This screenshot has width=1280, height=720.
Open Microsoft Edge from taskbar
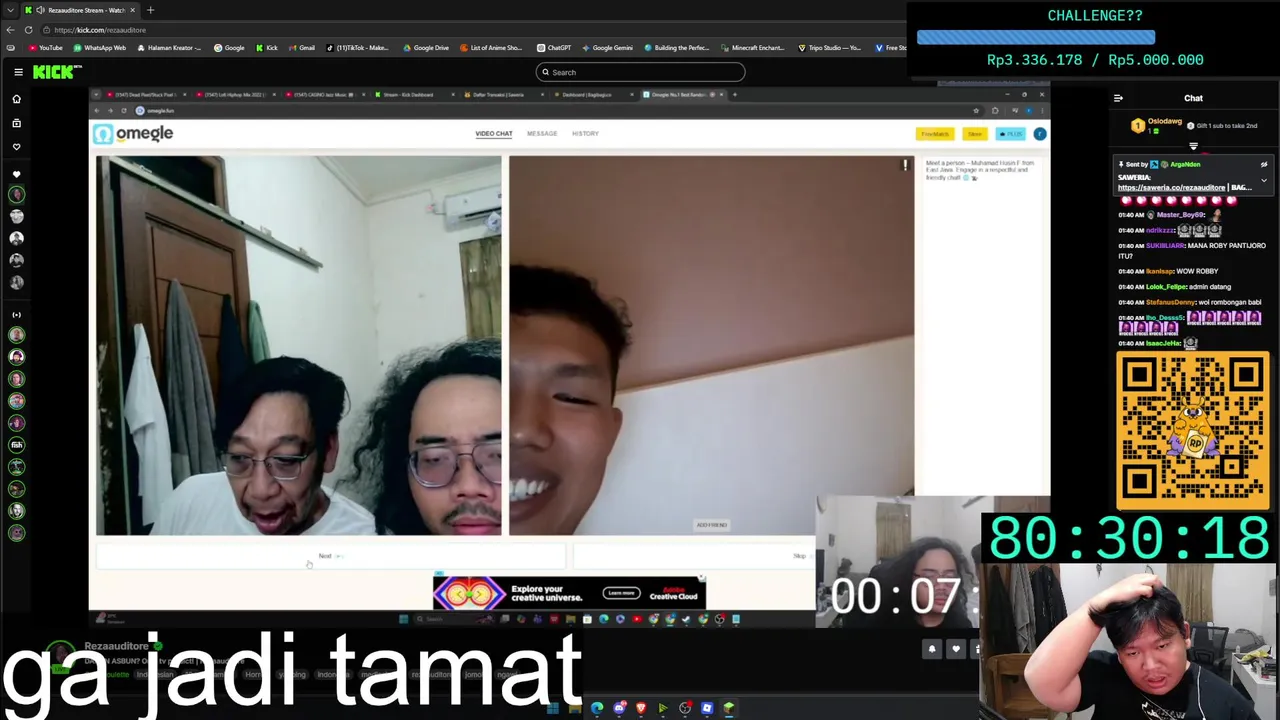597,708
